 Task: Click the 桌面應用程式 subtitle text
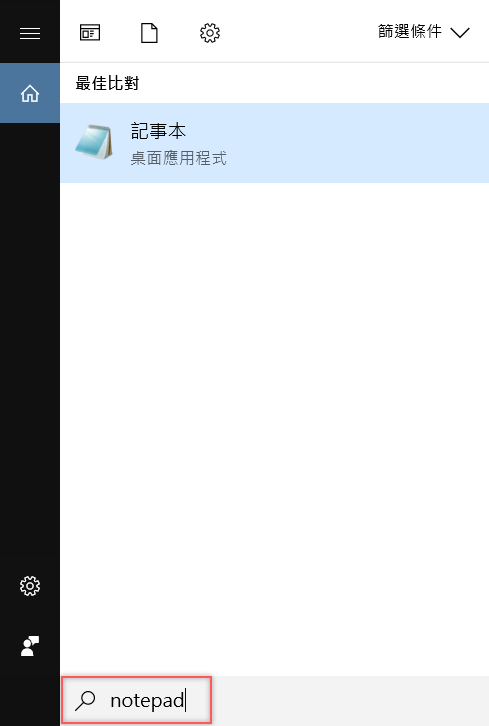pos(178,158)
